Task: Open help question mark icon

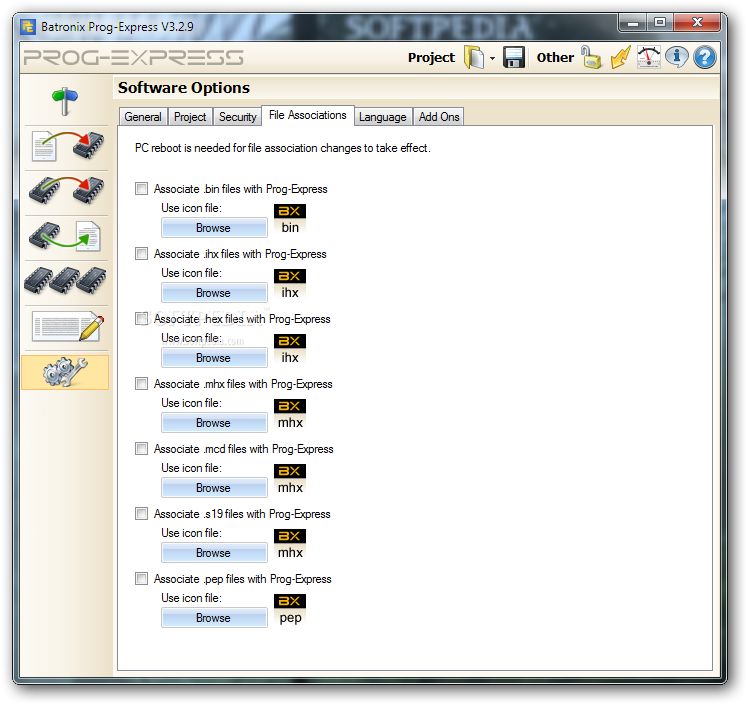Action: pos(705,57)
